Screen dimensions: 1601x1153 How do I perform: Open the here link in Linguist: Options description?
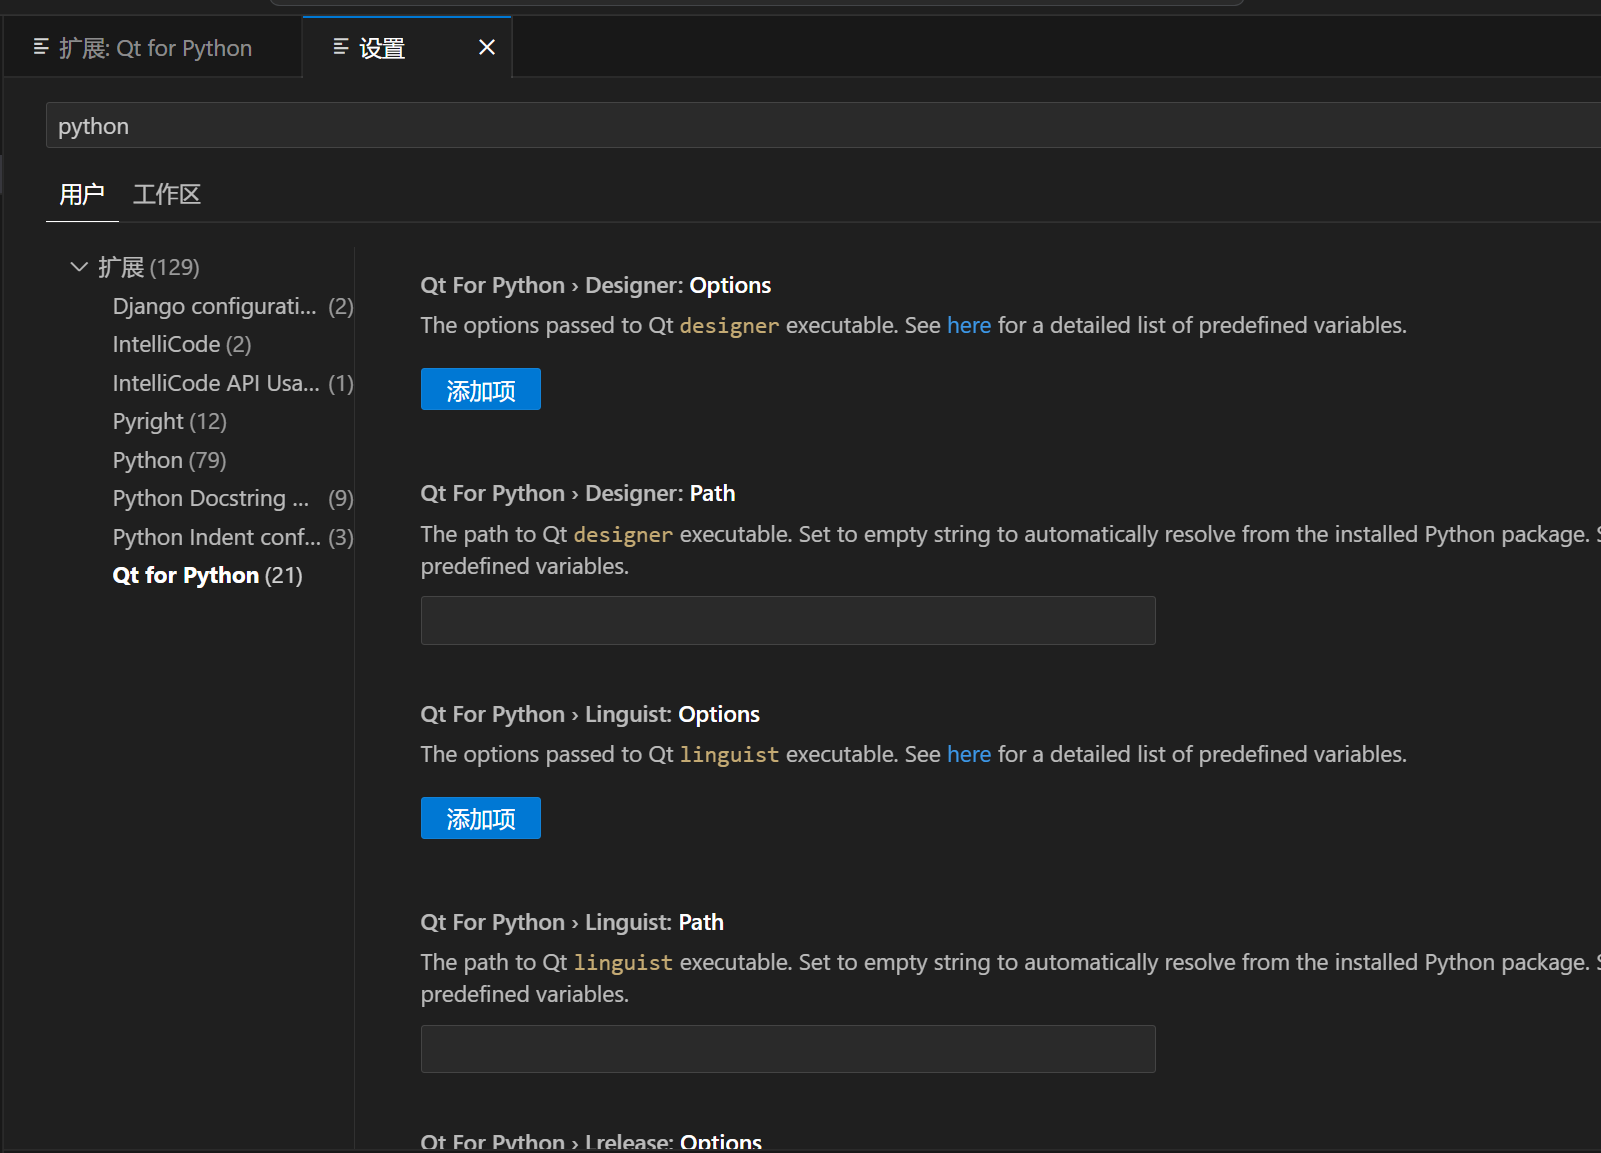pyautogui.click(x=969, y=754)
